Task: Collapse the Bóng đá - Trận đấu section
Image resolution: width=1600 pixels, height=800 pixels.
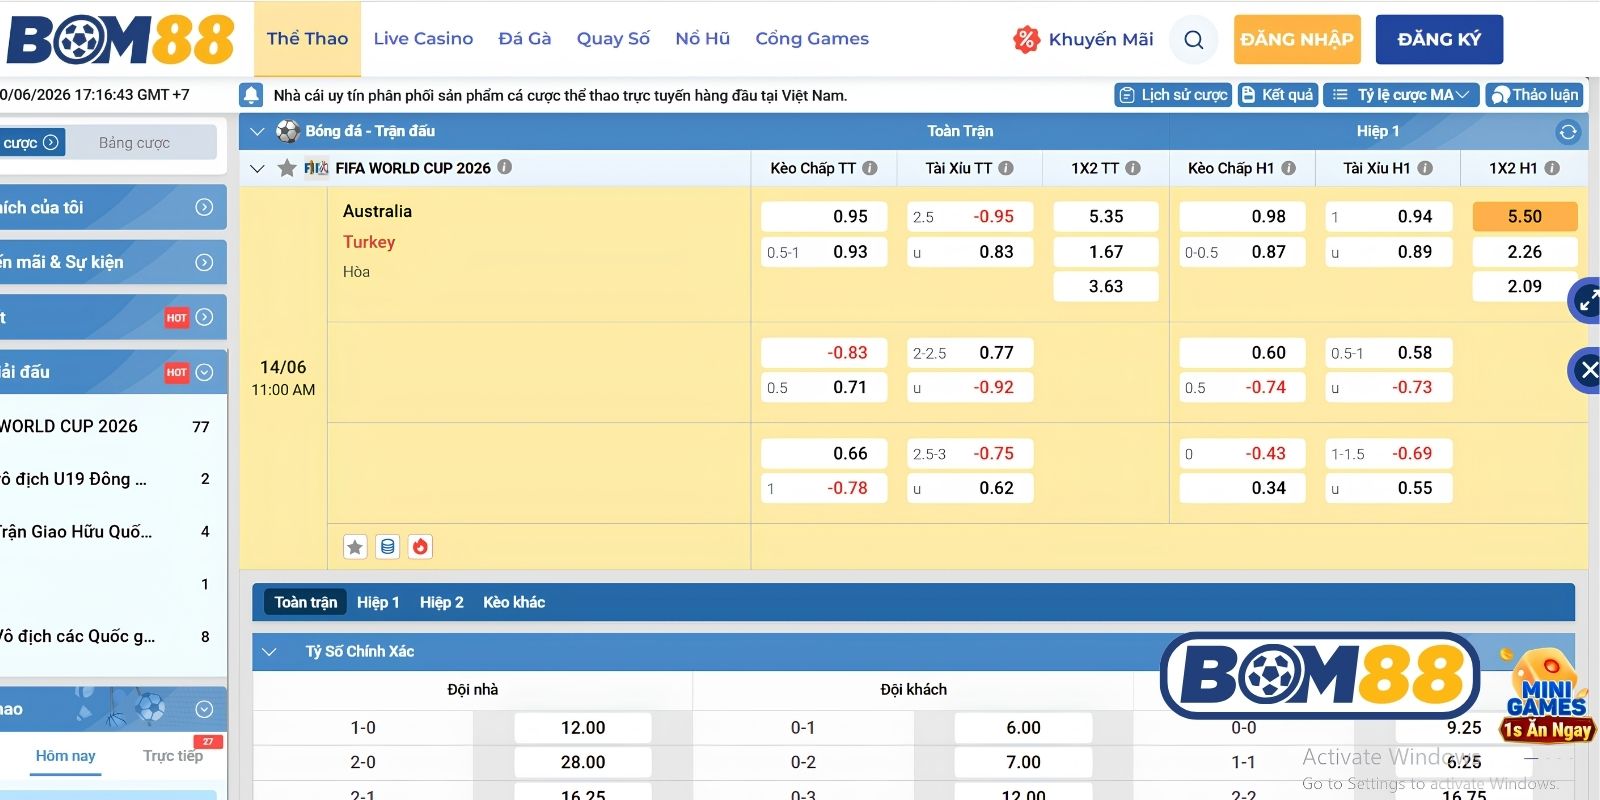Action: point(257,131)
